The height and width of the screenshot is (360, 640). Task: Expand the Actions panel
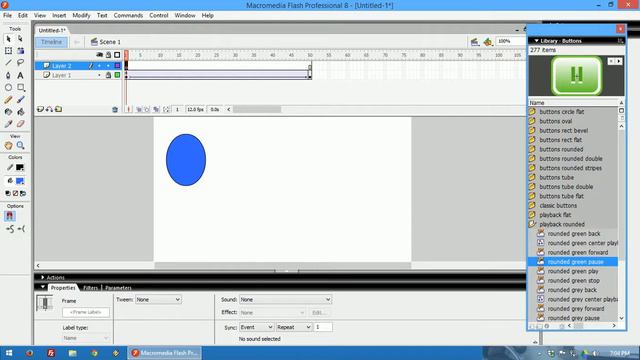42,278
